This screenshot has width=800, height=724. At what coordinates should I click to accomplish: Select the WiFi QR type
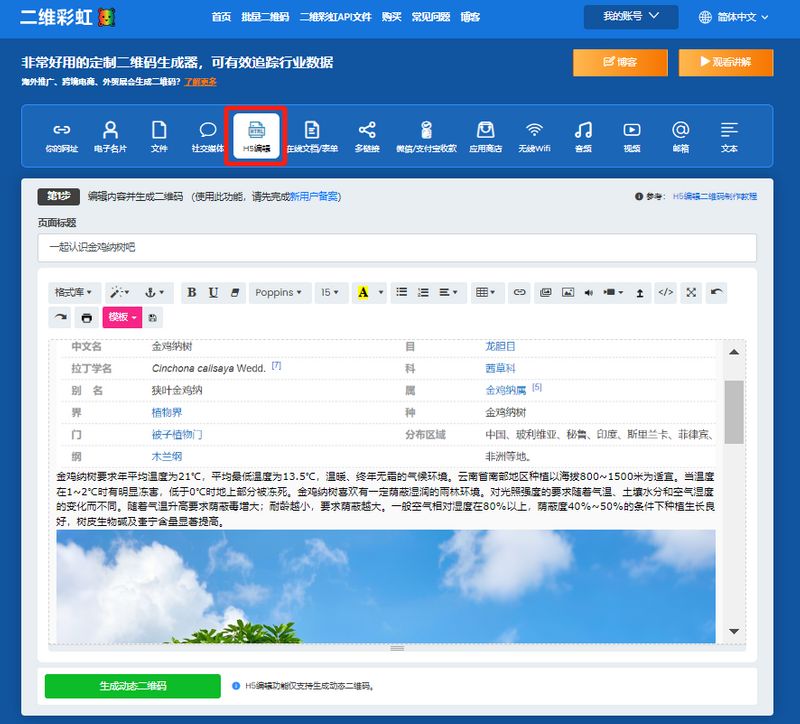tap(534, 137)
